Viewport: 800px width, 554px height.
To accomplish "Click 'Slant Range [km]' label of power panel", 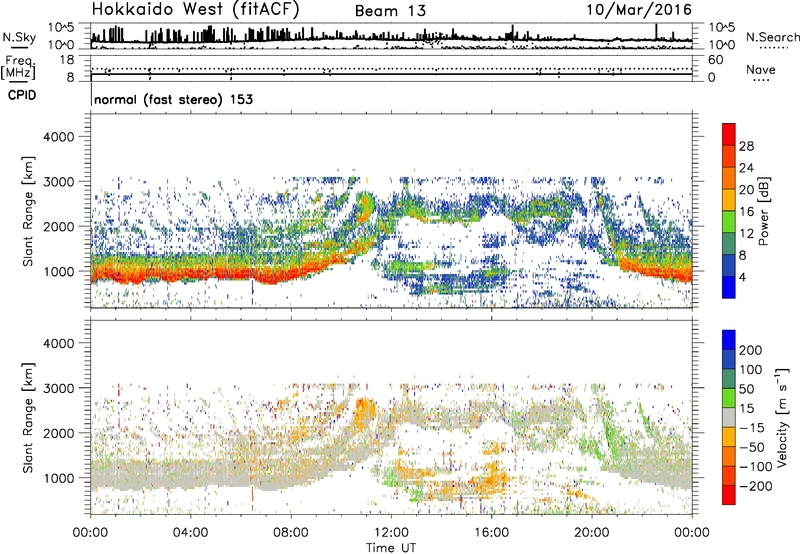I will point(28,211).
